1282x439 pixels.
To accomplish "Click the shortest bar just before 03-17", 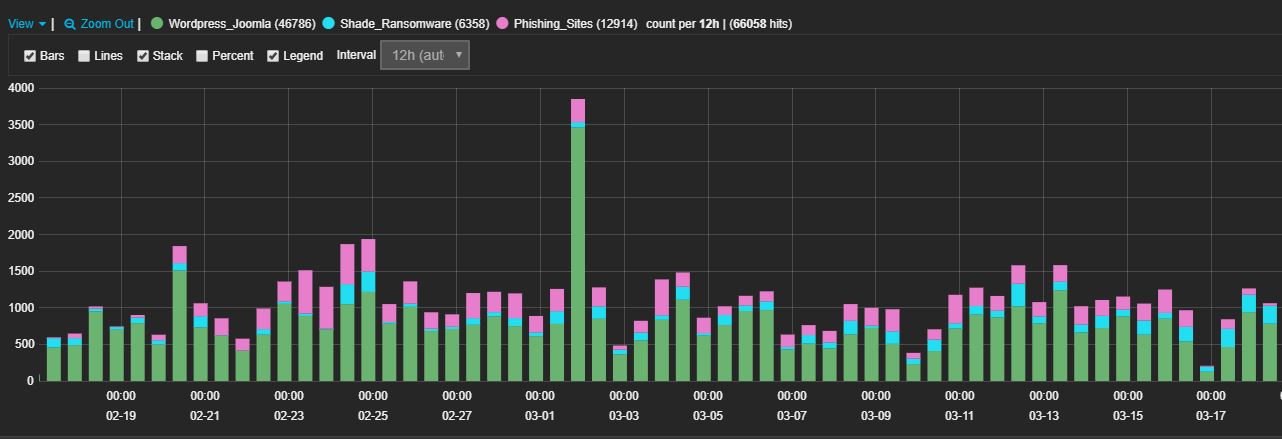I will (x=1206, y=374).
